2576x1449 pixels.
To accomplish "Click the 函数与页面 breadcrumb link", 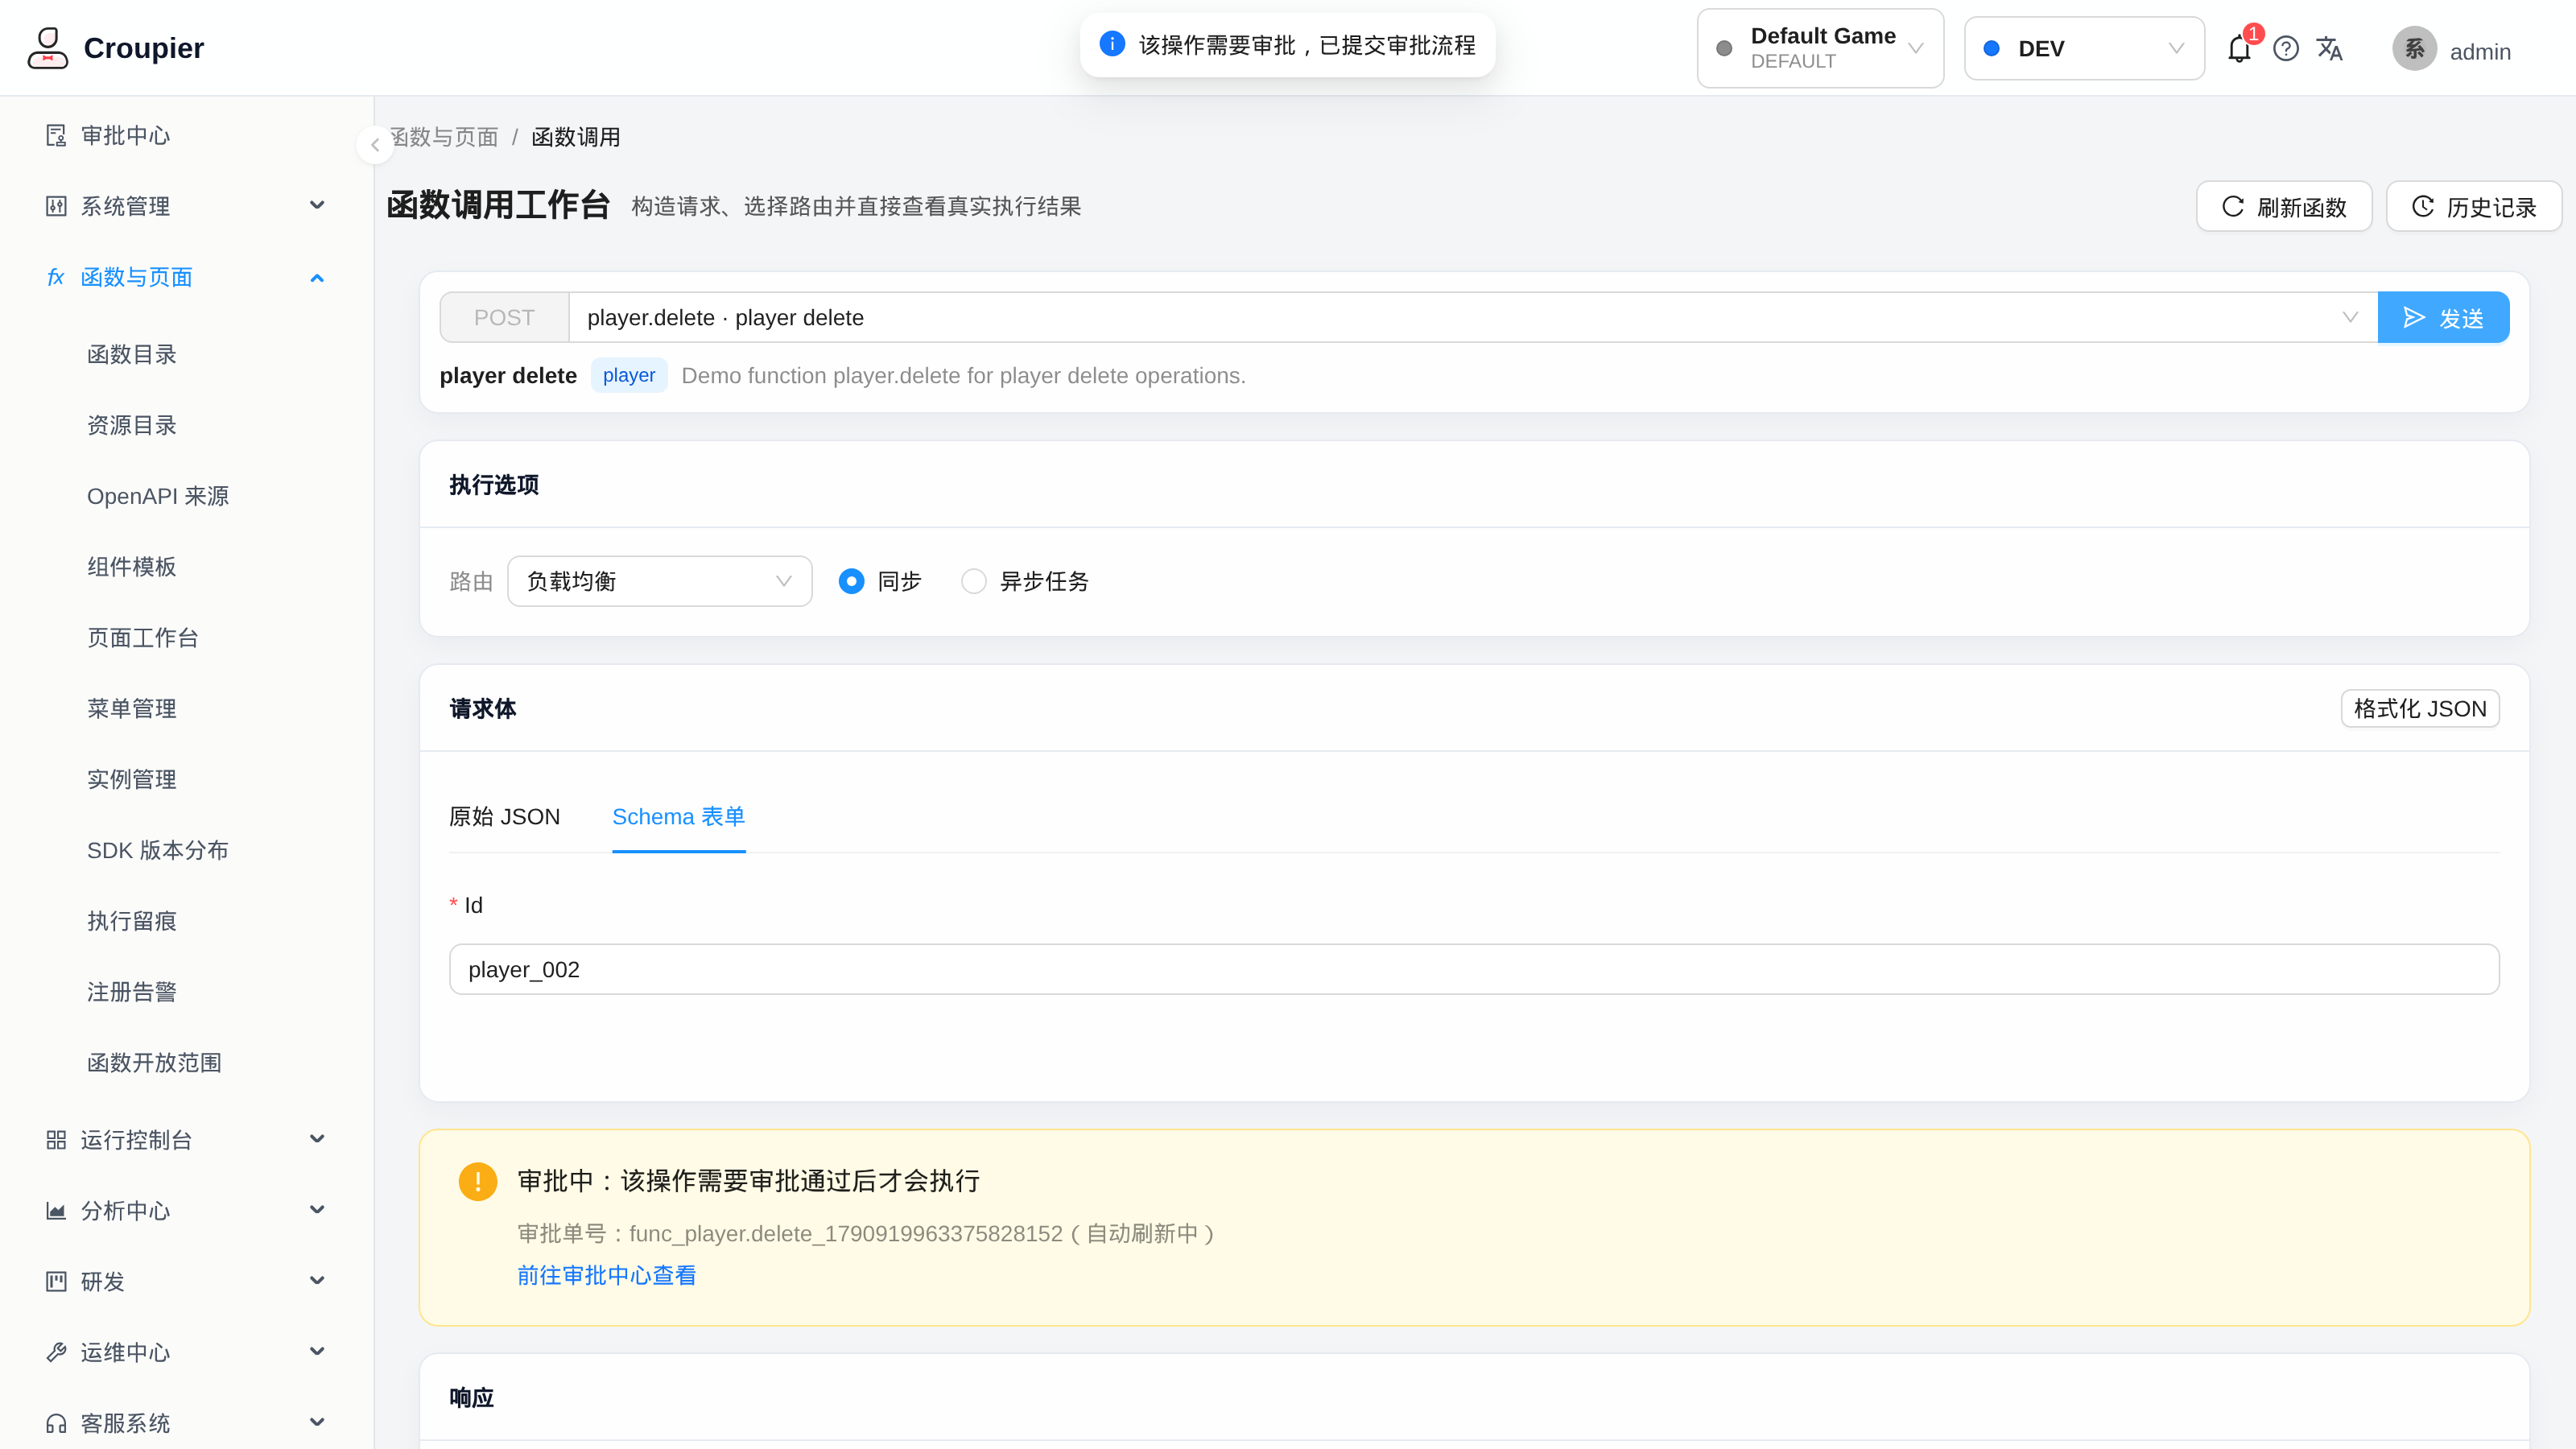I will pos(444,137).
